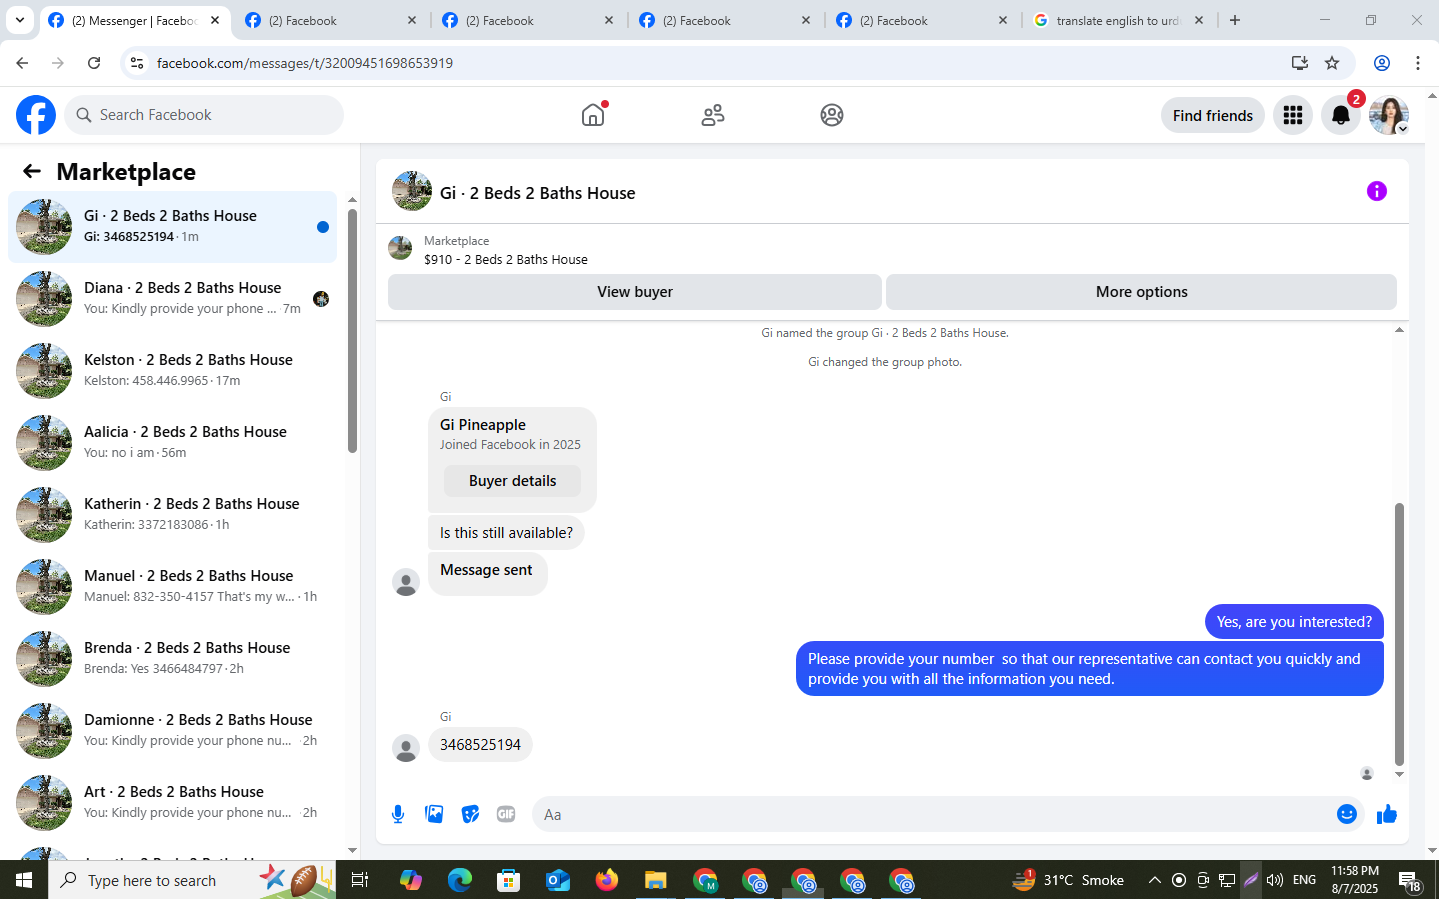Click the install app icon in address bar
1439x899 pixels.
[x=1299, y=63]
